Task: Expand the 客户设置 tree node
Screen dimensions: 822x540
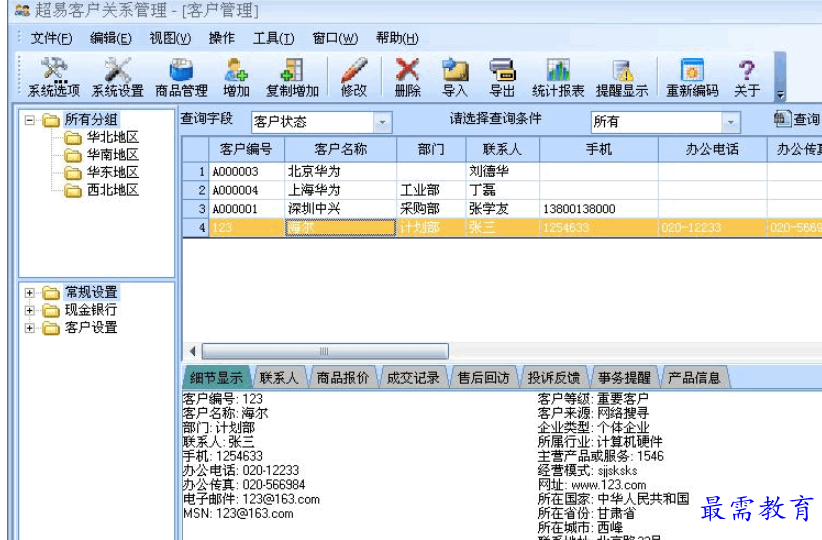Action: pyautogui.click(x=30, y=328)
